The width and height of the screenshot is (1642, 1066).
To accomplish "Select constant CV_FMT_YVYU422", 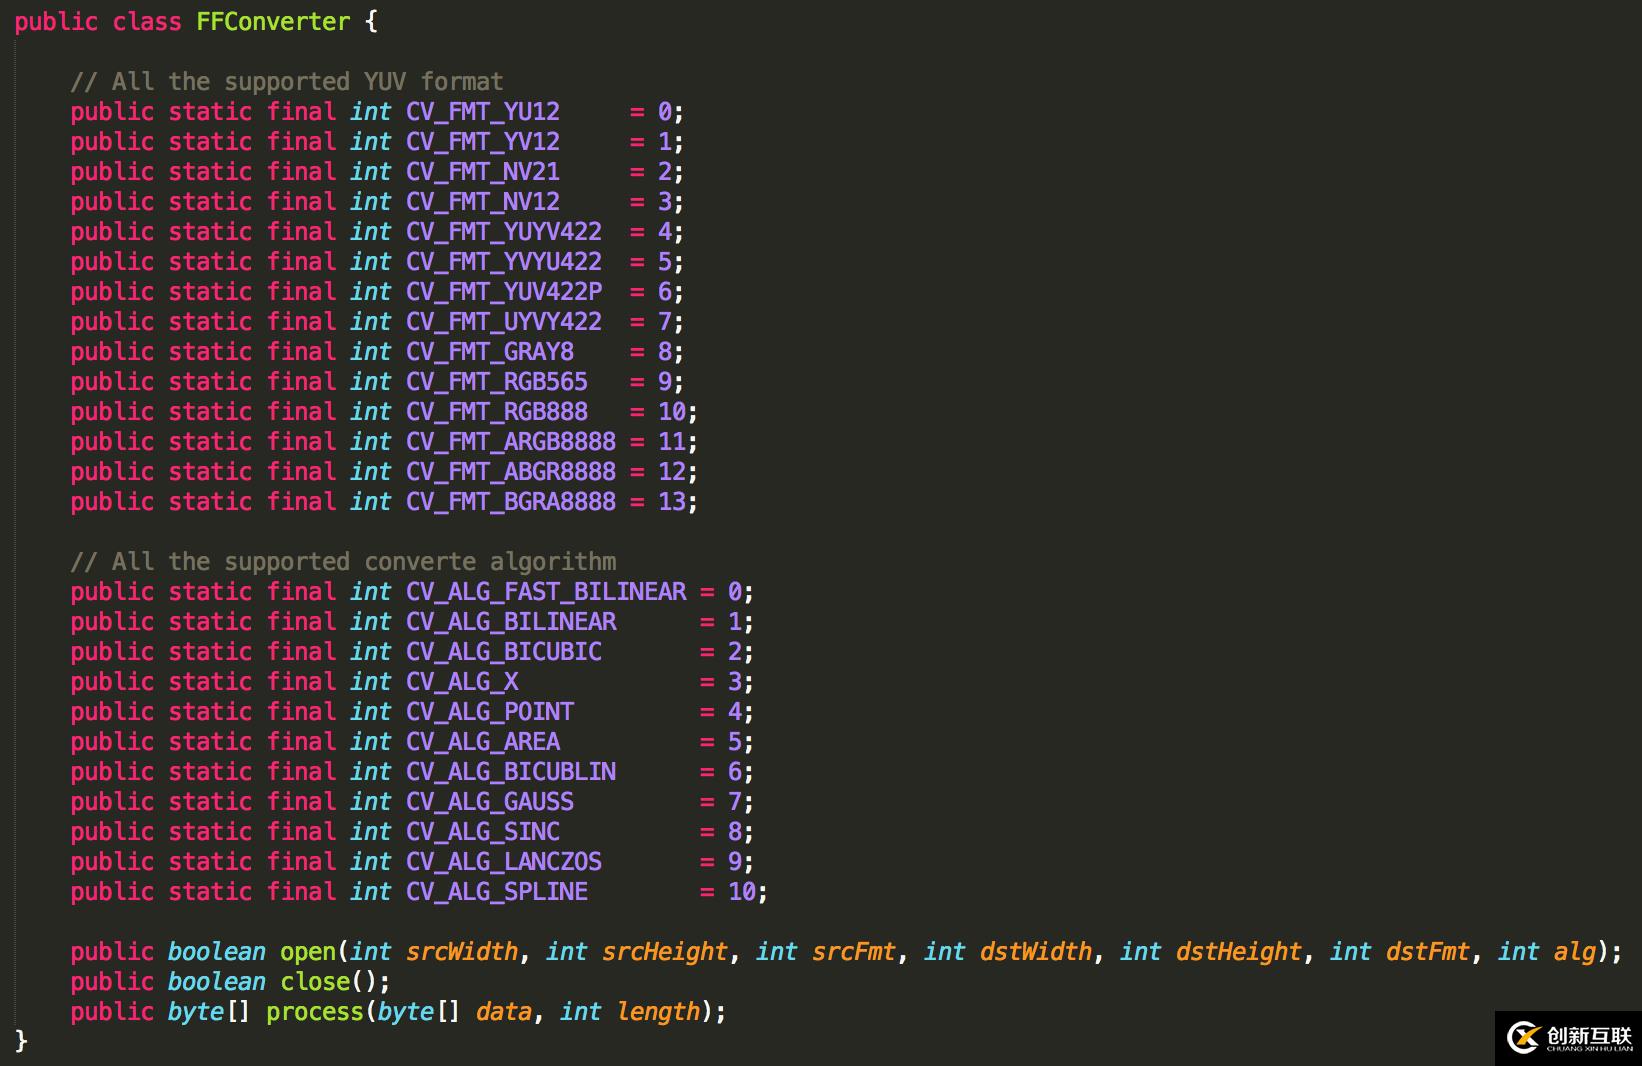I will 504,261.
